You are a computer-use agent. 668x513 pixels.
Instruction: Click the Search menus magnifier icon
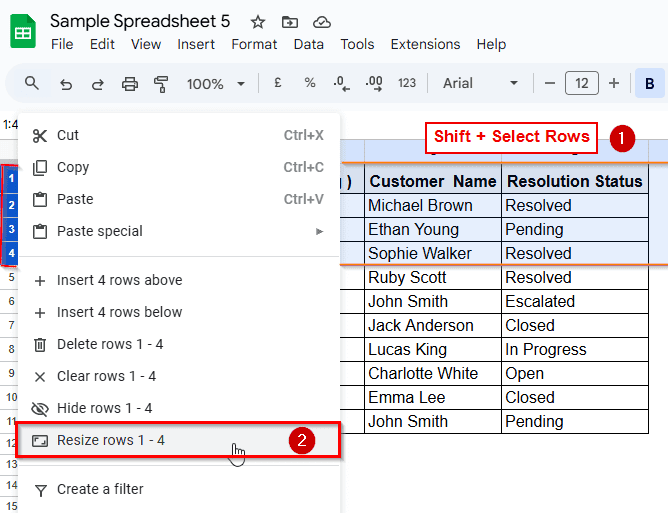pos(32,83)
